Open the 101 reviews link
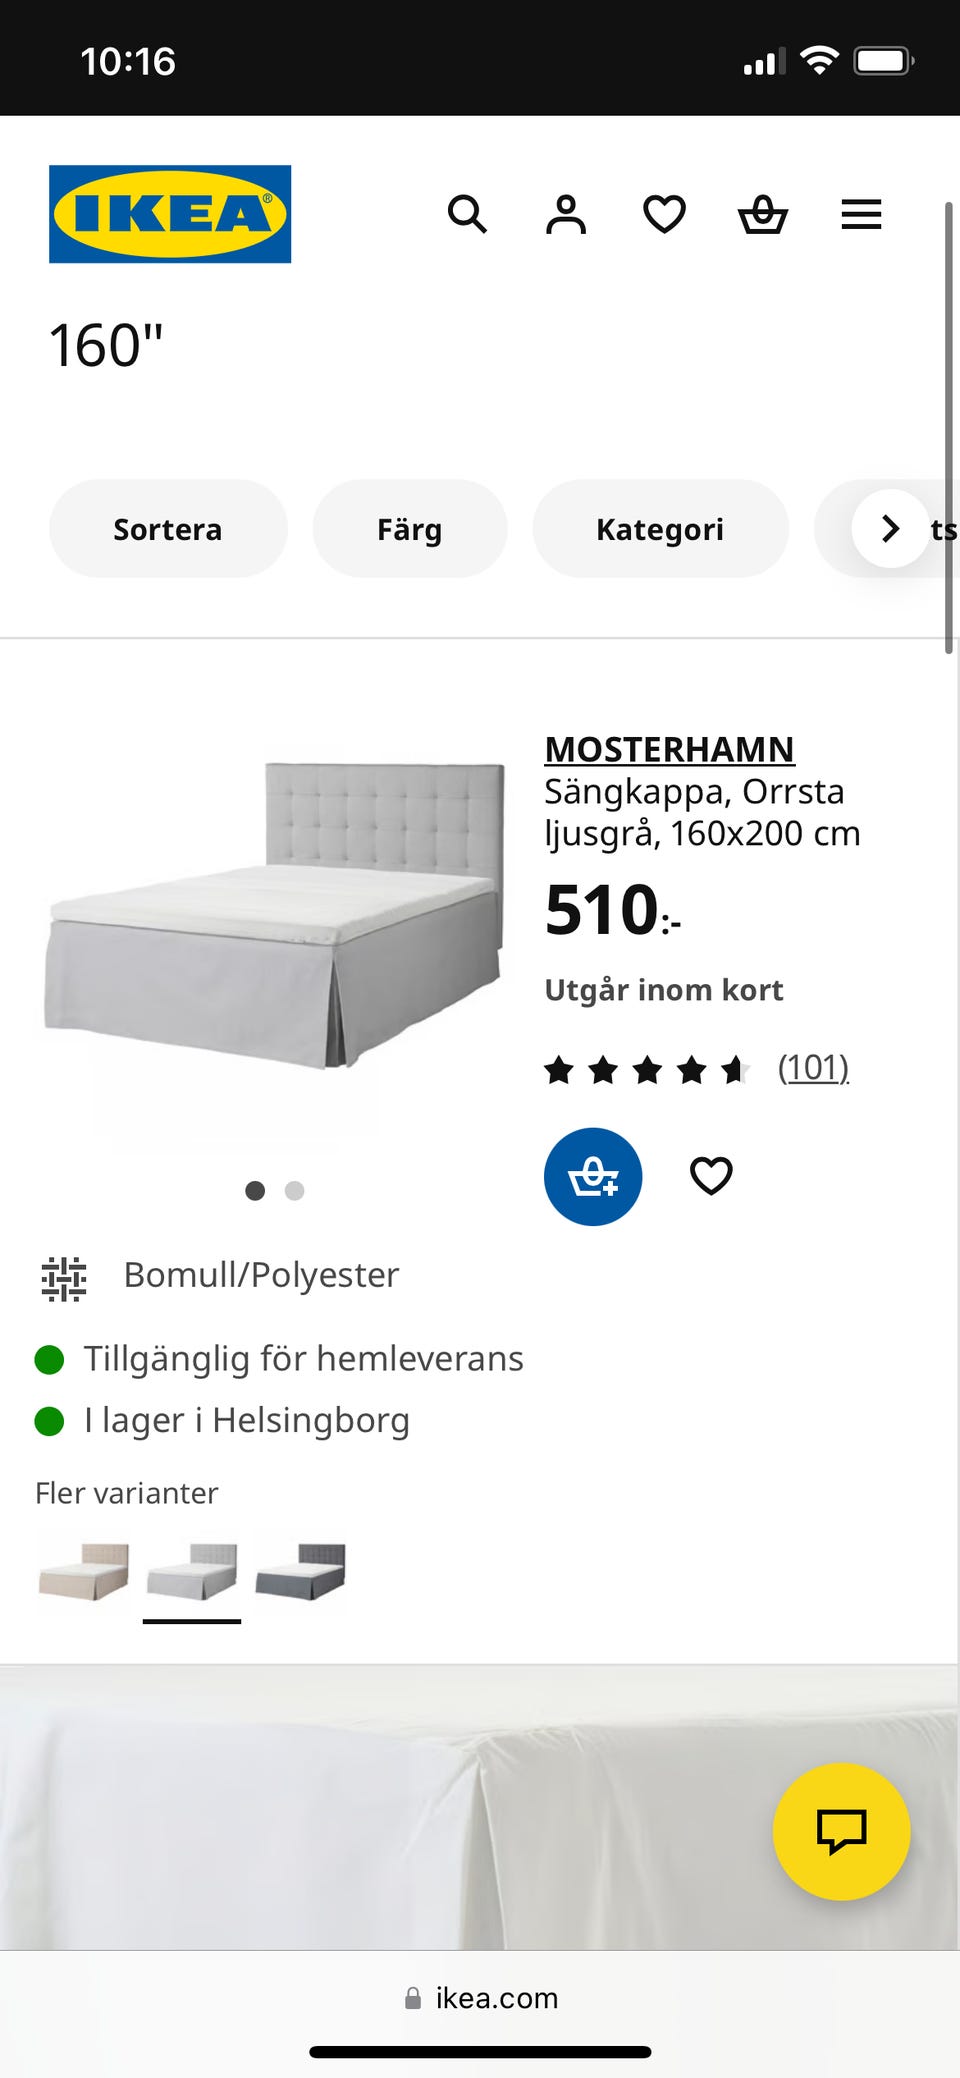This screenshot has width=960, height=2078. [813, 1068]
